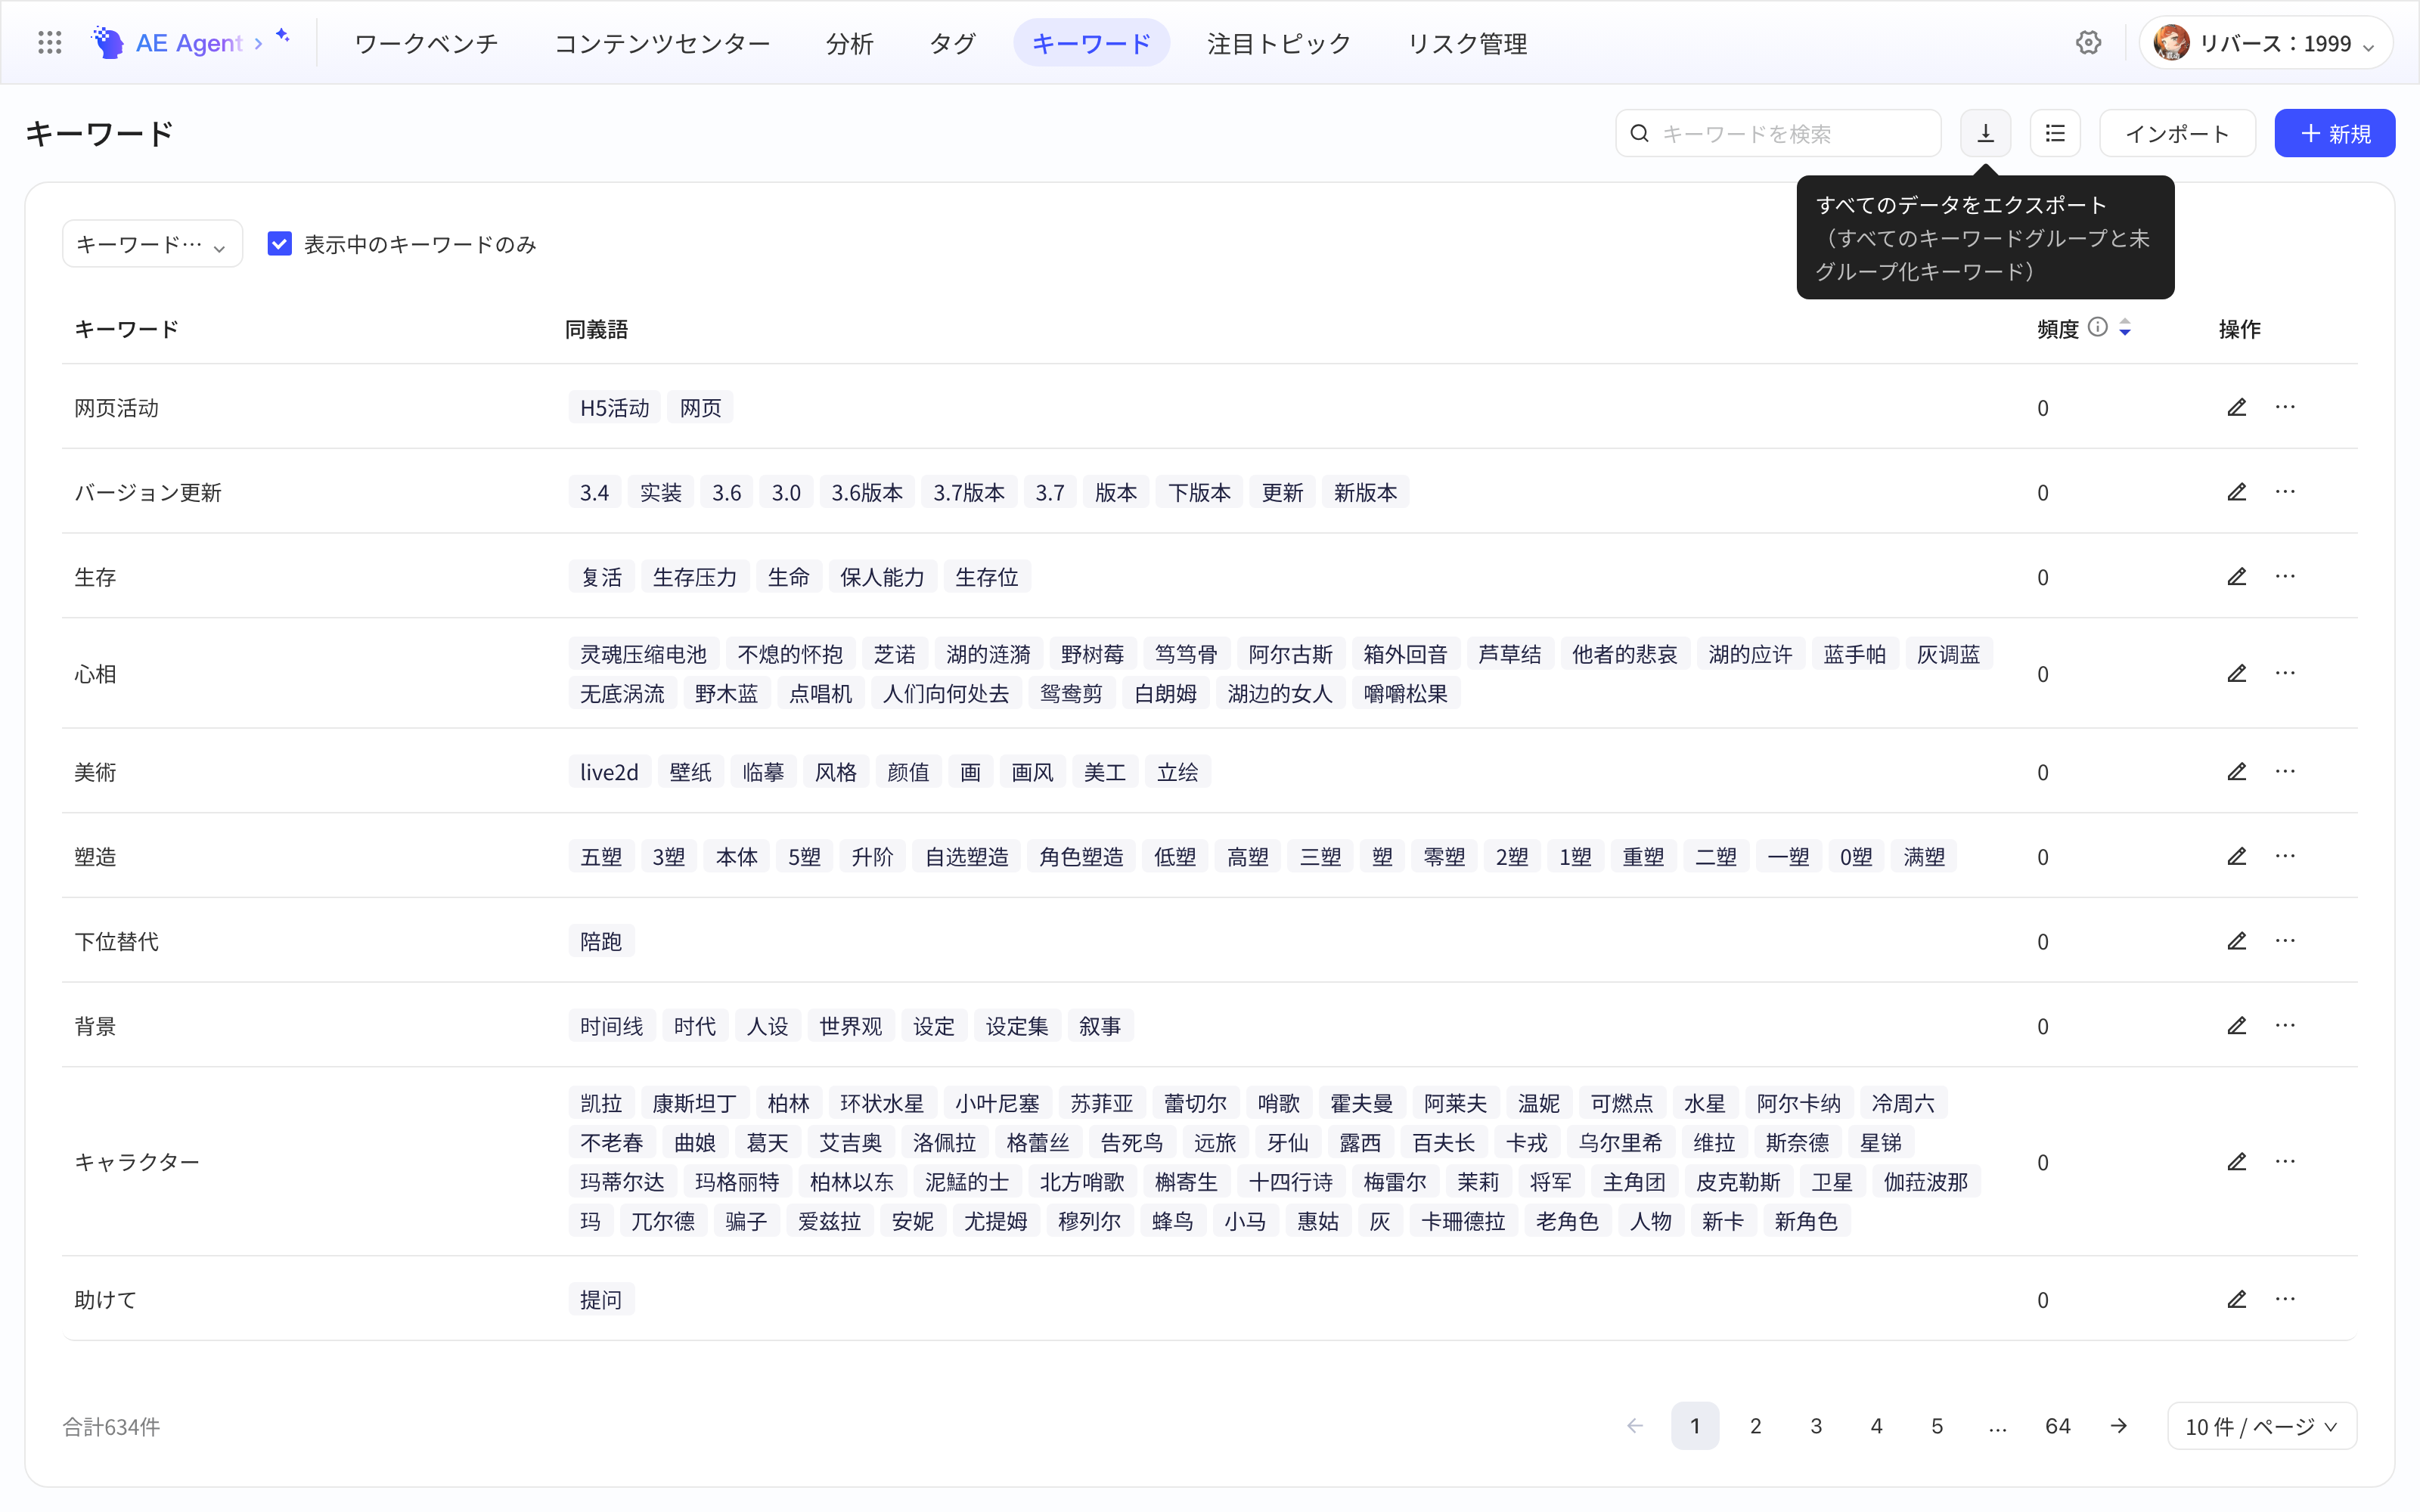Switch to ワークベンチ tab

(x=426, y=43)
